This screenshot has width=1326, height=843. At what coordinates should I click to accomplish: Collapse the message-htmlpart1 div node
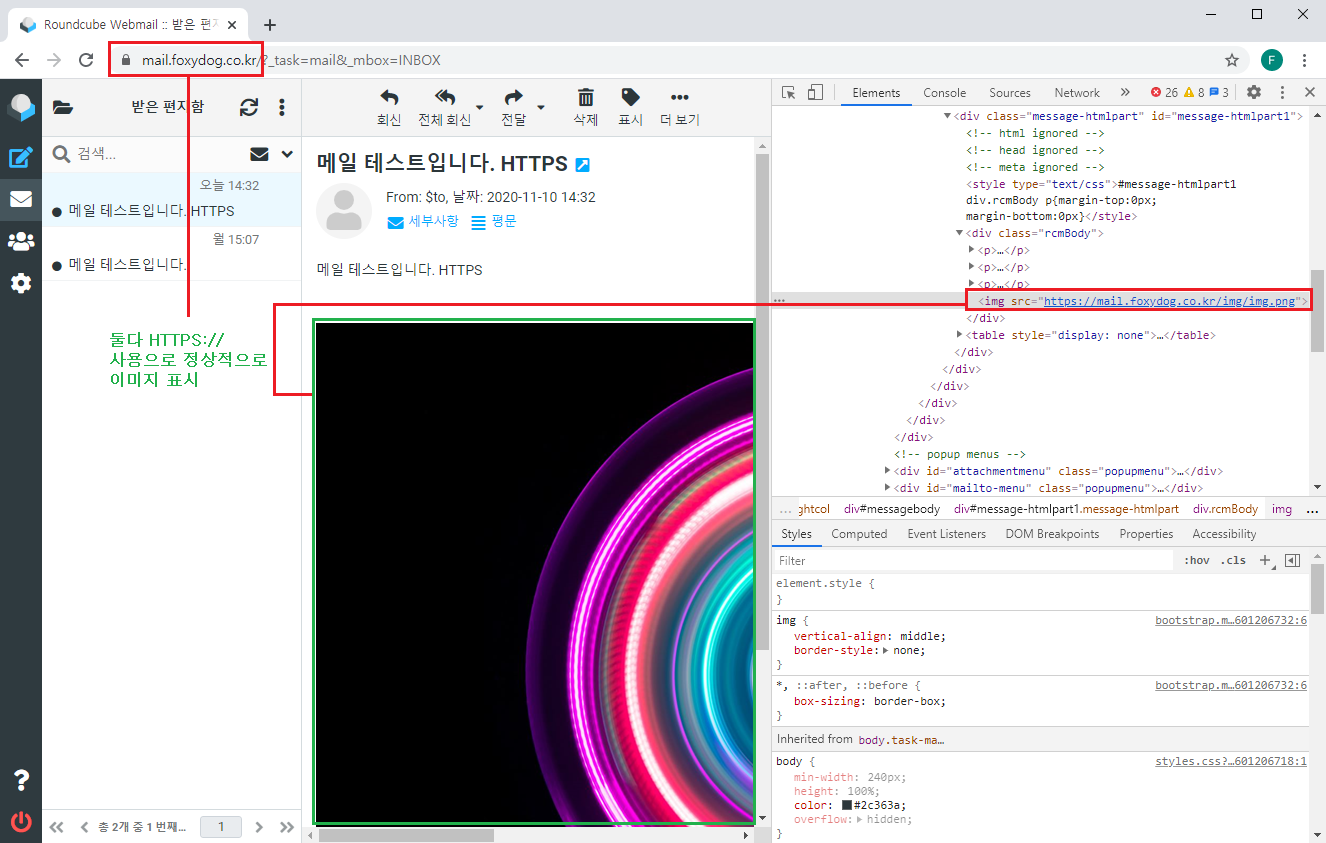pos(947,116)
